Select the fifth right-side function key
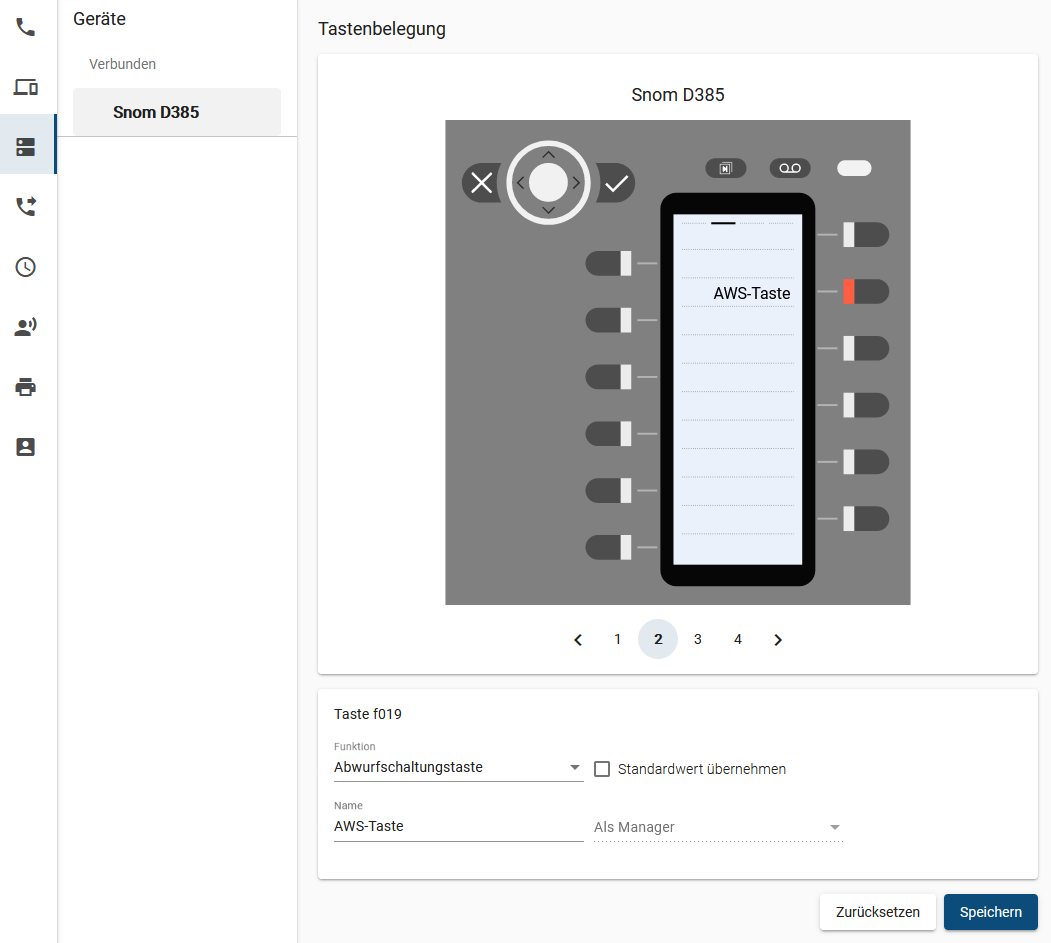The height and width of the screenshot is (943, 1051). [x=866, y=462]
